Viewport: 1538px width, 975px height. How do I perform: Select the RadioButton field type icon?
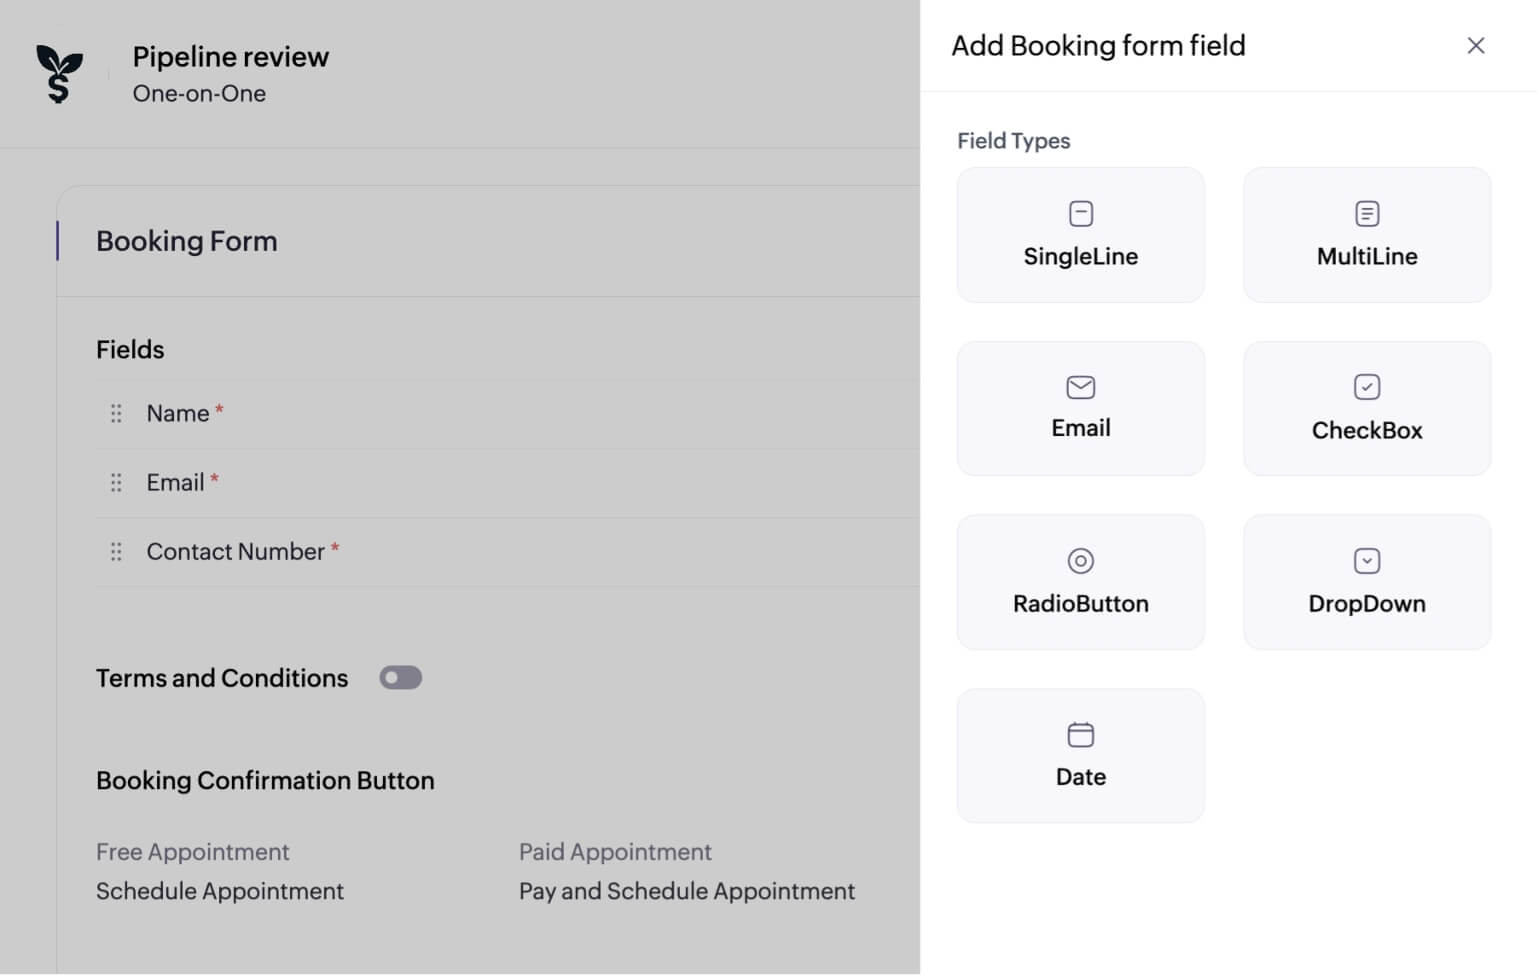1080,561
